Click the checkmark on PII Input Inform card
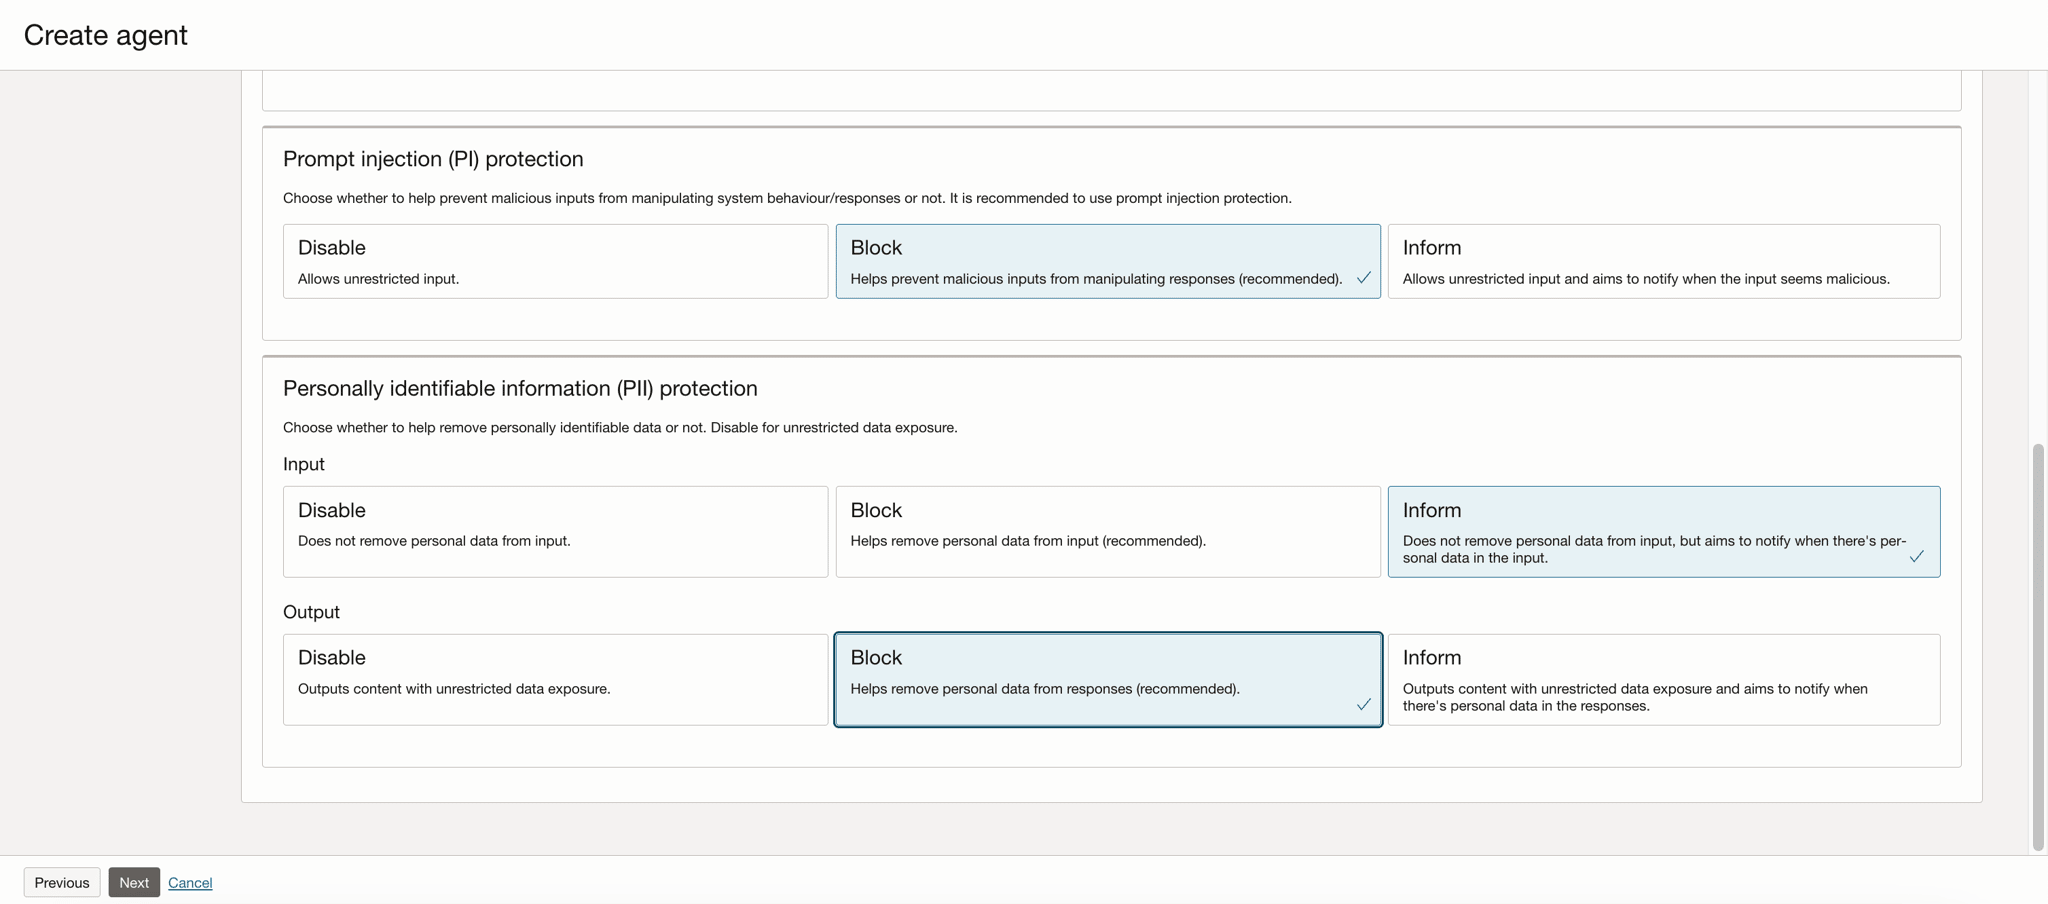This screenshot has width=2048, height=904. point(1916,556)
